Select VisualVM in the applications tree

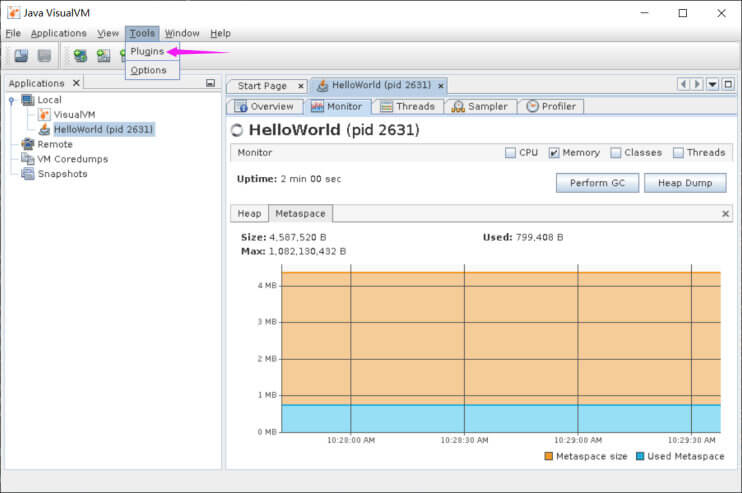(74, 114)
